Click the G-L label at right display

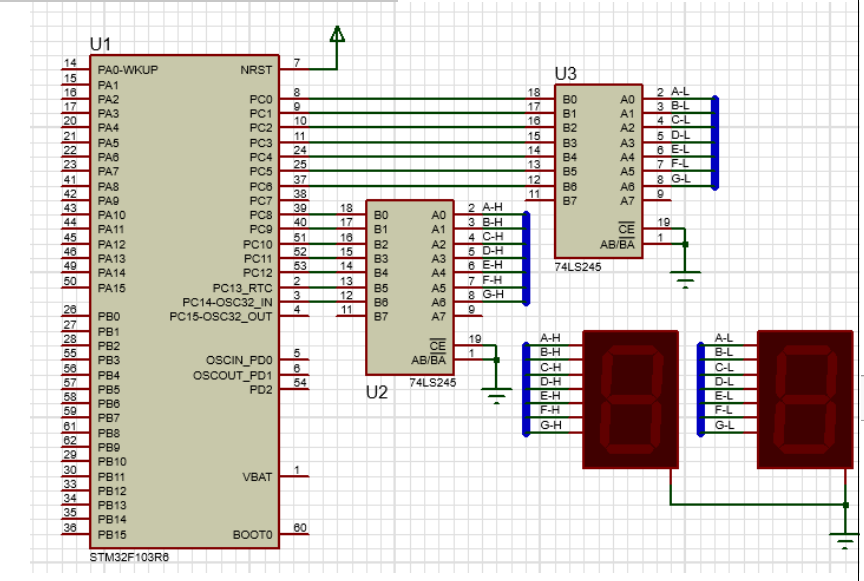pyautogui.click(x=724, y=425)
